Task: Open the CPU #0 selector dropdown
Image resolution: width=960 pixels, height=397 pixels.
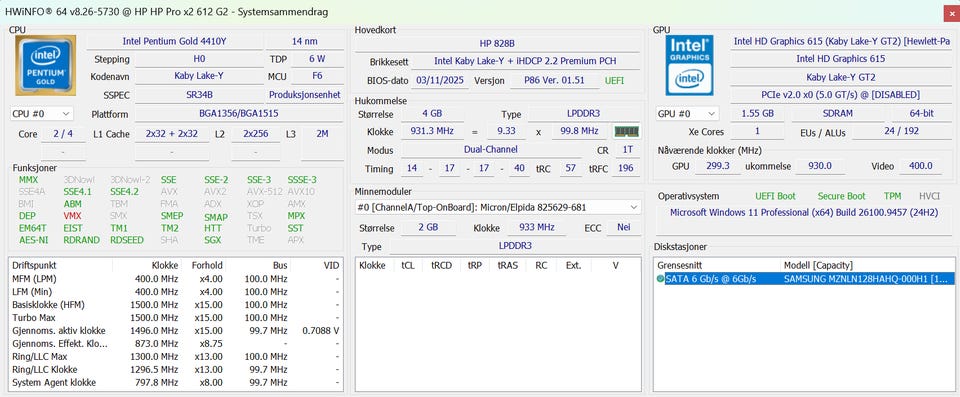Action: click(42, 114)
